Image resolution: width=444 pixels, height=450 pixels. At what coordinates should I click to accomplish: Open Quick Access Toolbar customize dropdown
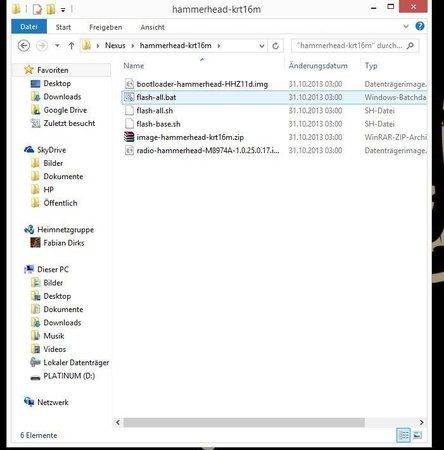(x=63, y=10)
